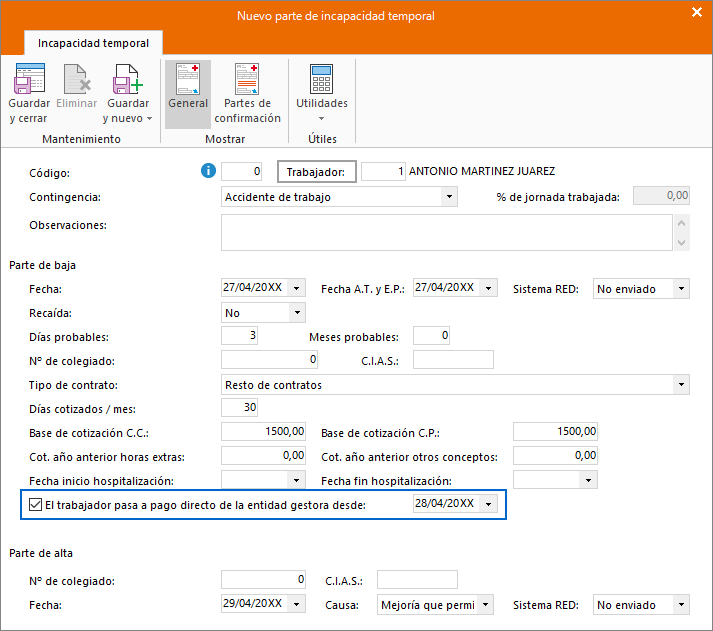Click the % de jornada trabajada field
The height and width of the screenshot is (631, 713).
tap(661, 195)
